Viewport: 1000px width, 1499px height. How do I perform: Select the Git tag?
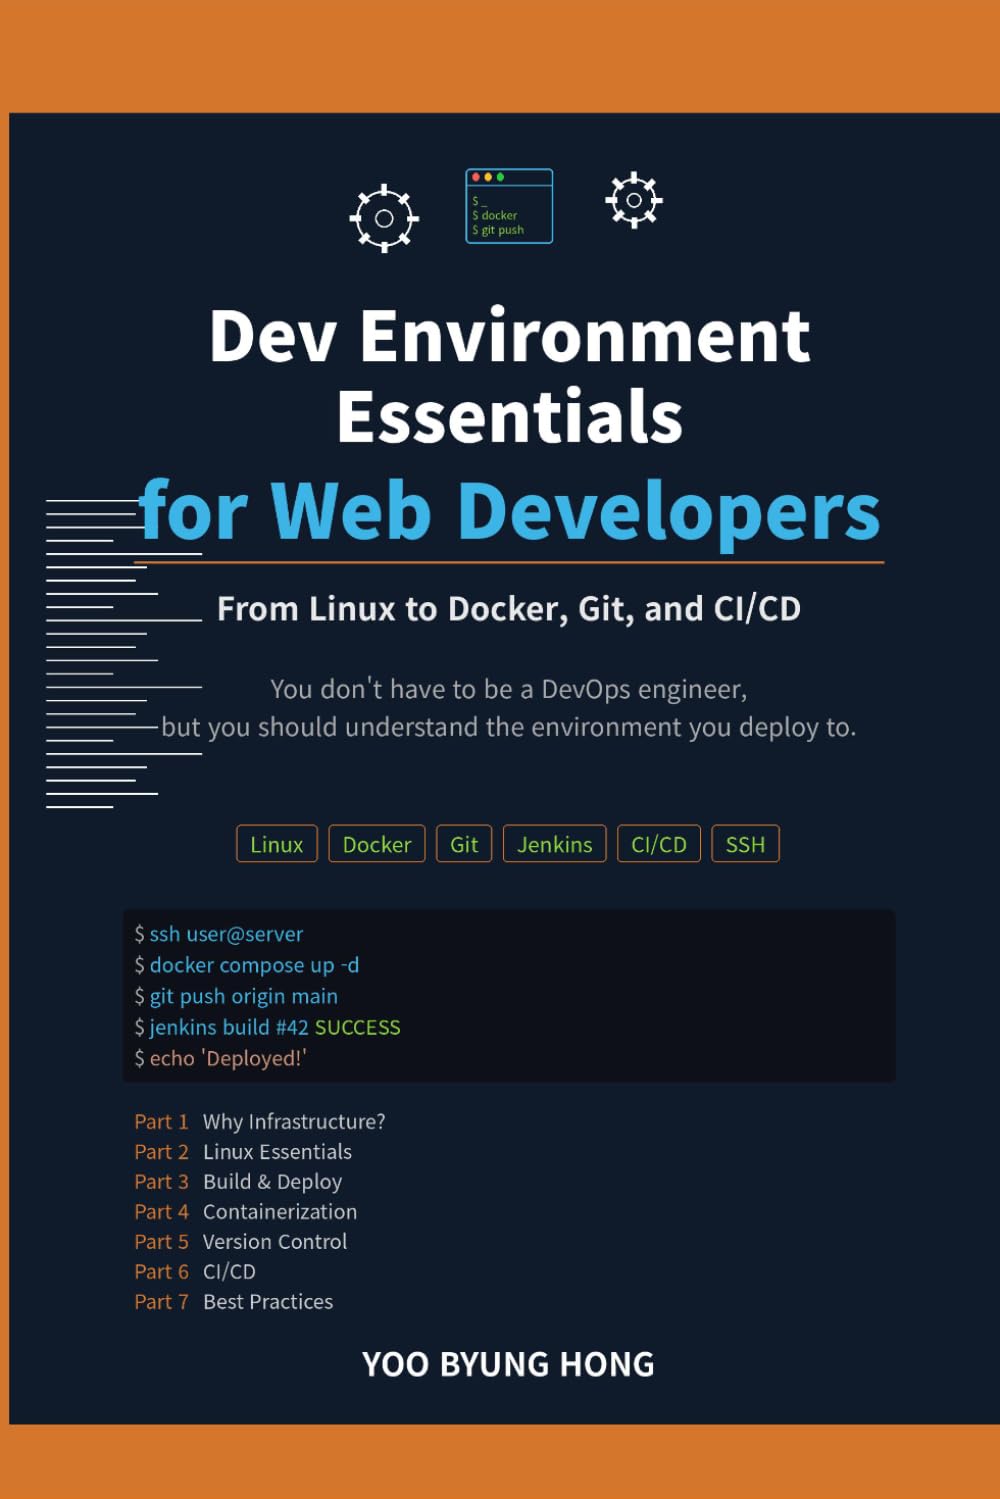point(464,844)
